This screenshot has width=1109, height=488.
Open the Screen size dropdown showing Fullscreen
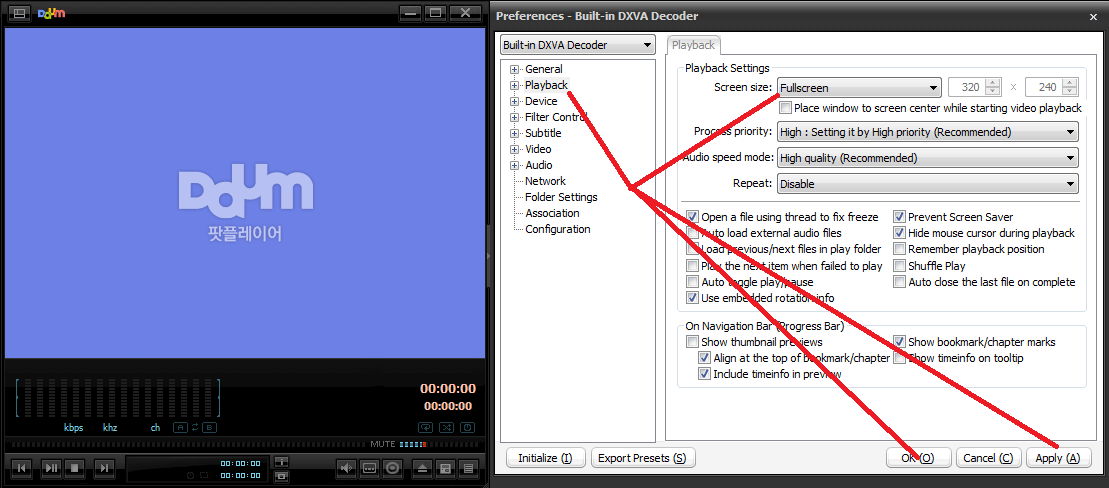pos(859,88)
